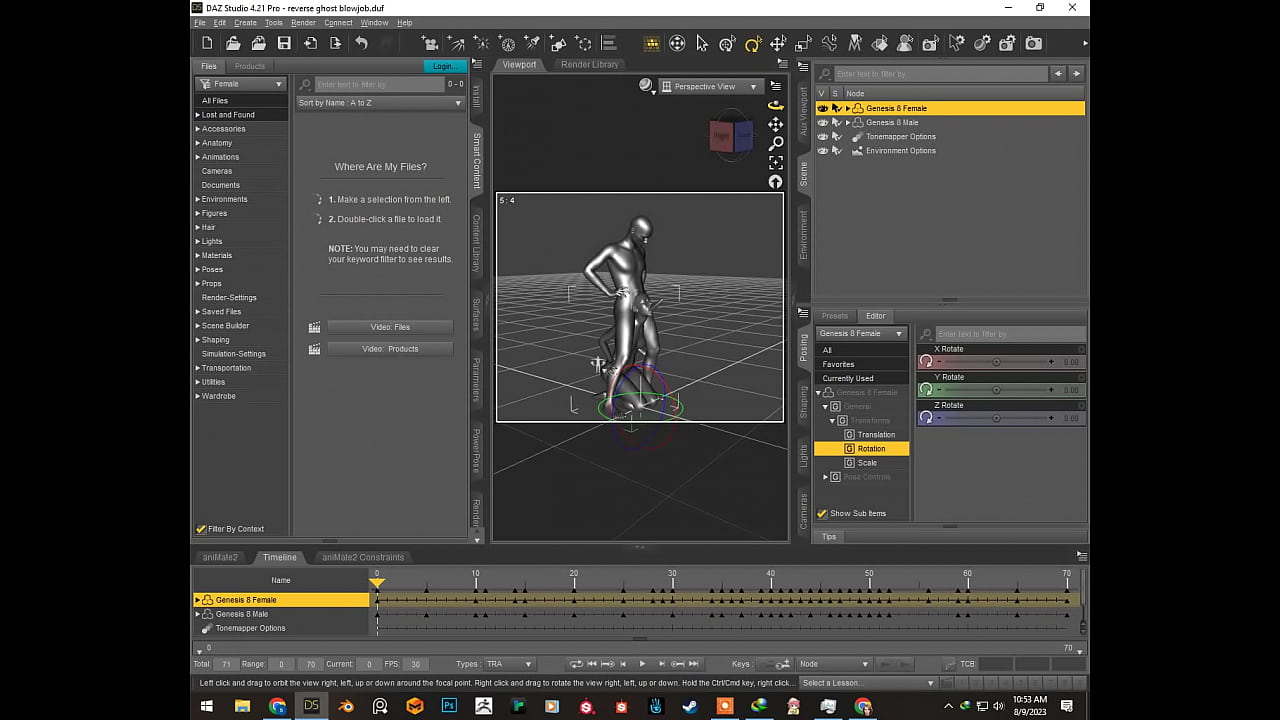The width and height of the screenshot is (1280, 720).
Task: Open the Node dropdown near the Keys controls
Action: pyautogui.click(x=833, y=663)
